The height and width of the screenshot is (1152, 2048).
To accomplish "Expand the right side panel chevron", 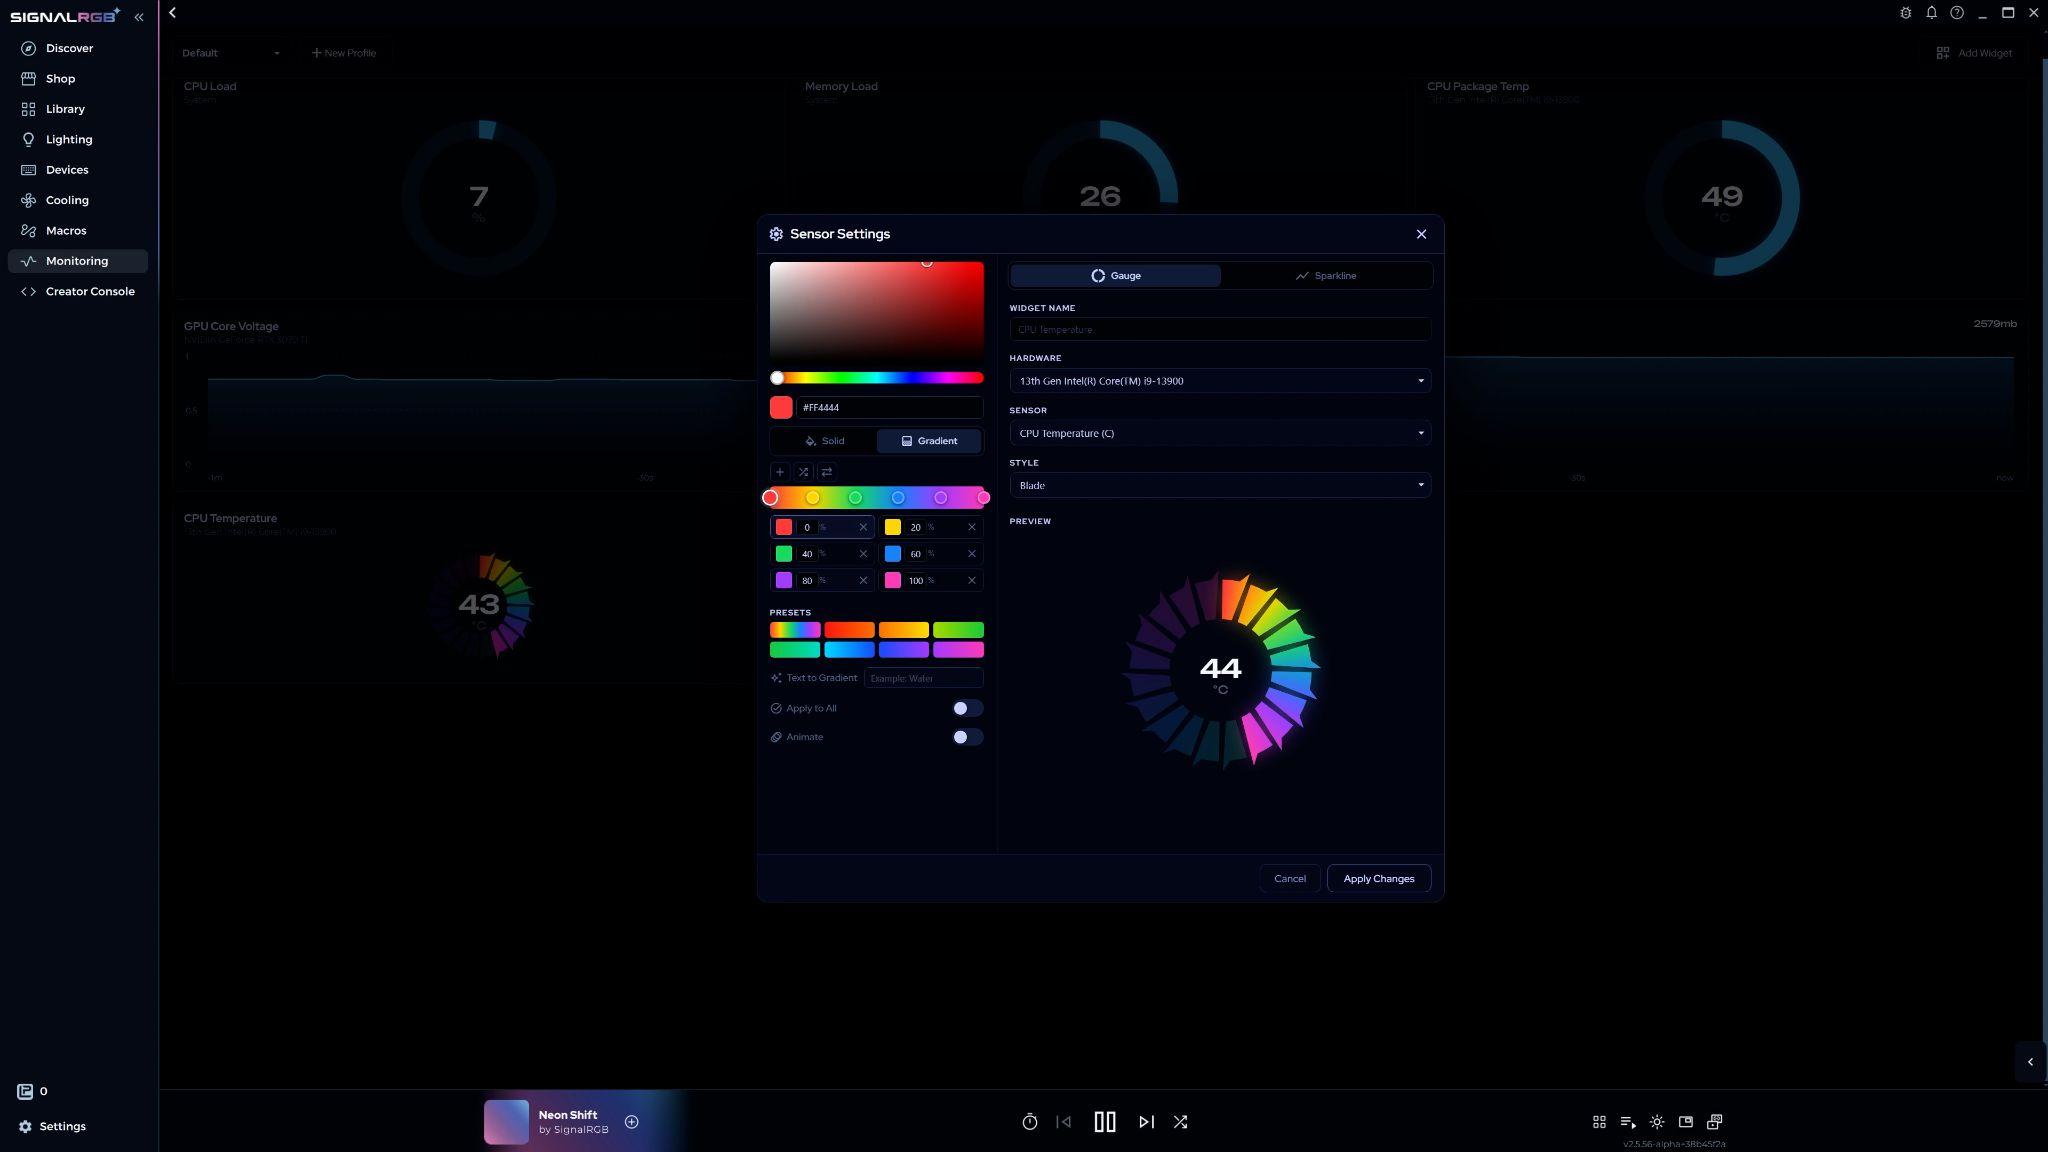I will (2030, 1062).
